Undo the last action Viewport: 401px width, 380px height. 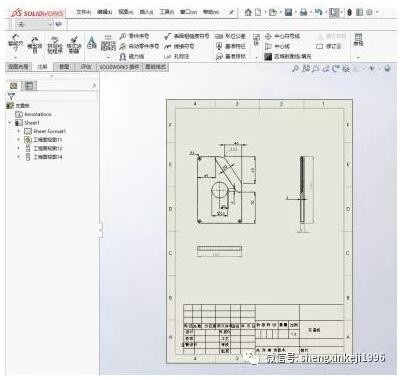pos(318,12)
